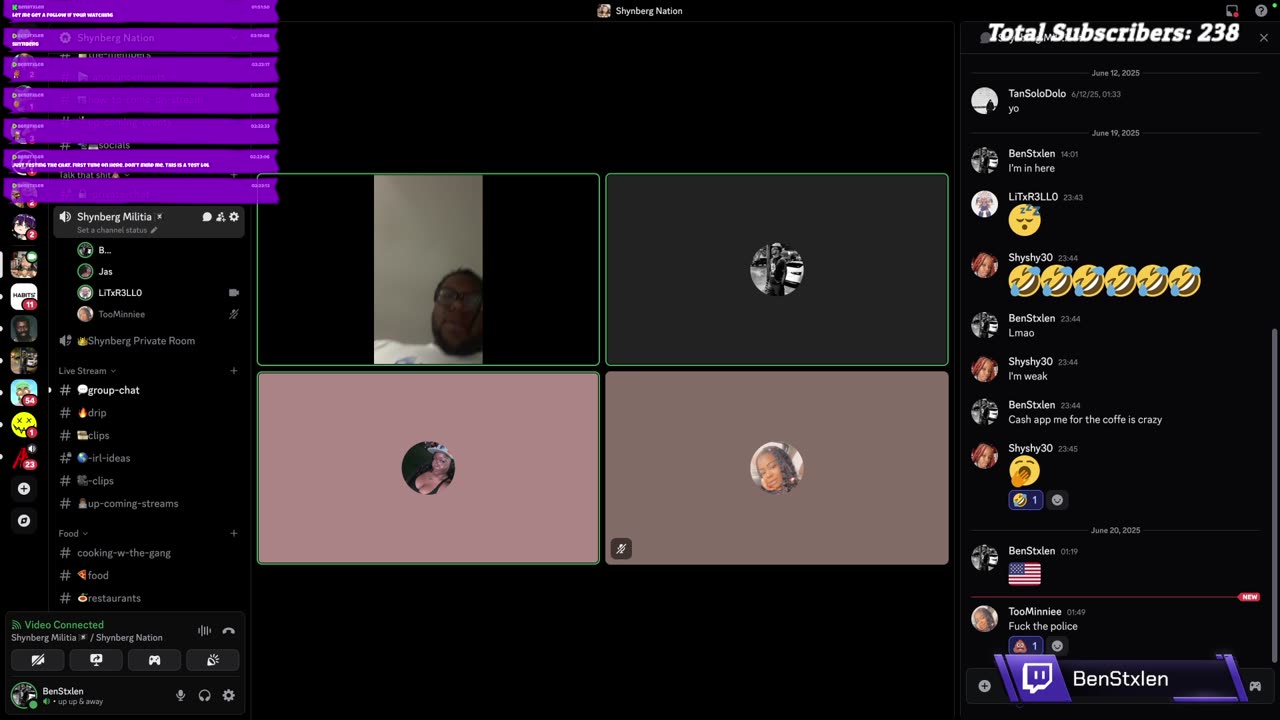Viewport: 1280px width, 720px height.
Task: Open the red A server with 23 badge
Action: click(24, 457)
